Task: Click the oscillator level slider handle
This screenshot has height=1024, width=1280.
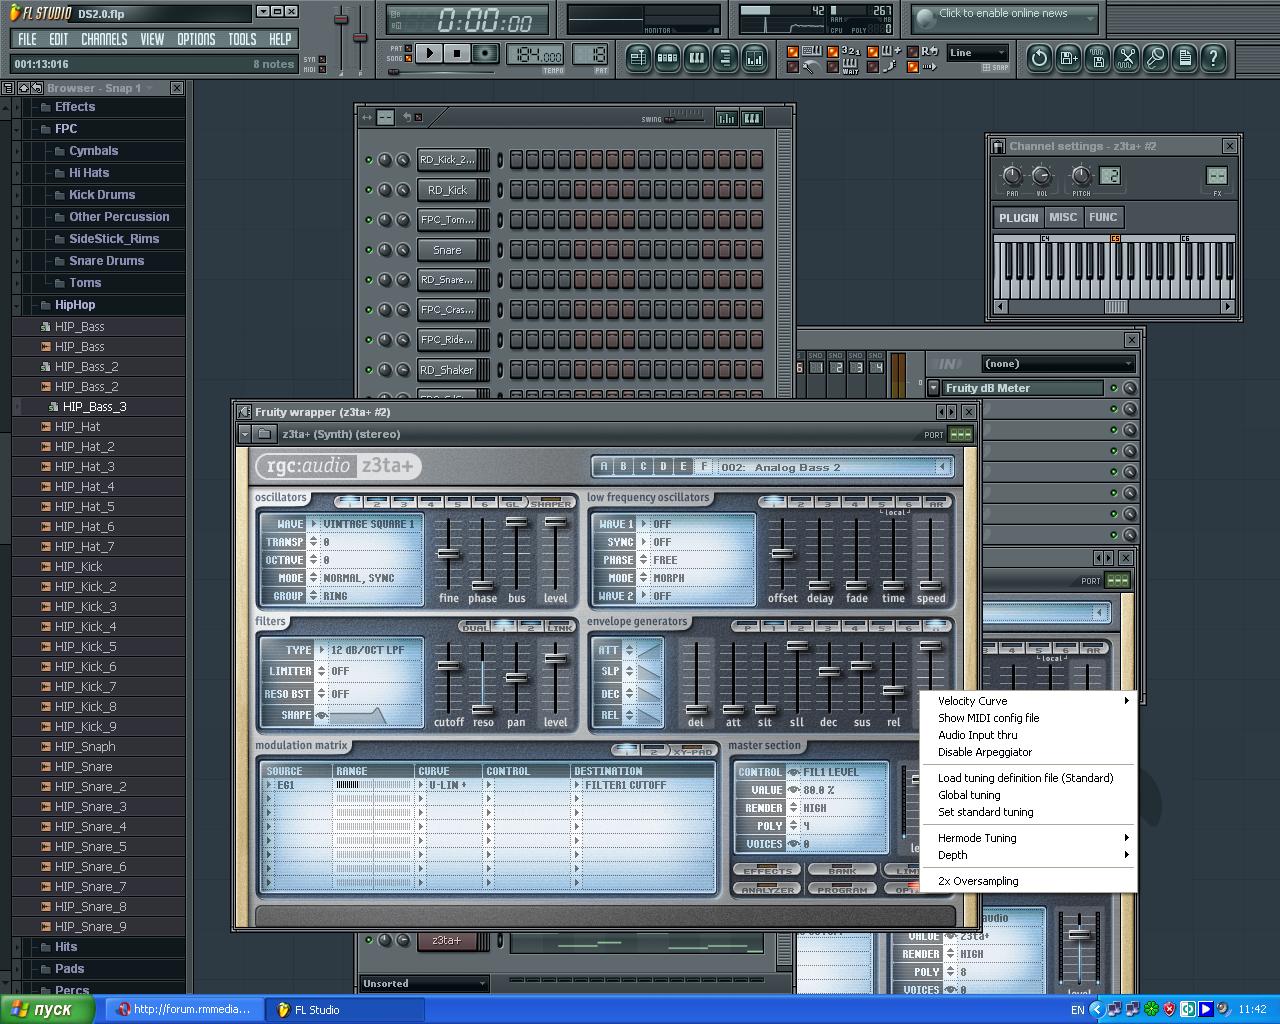Action: (555, 522)
